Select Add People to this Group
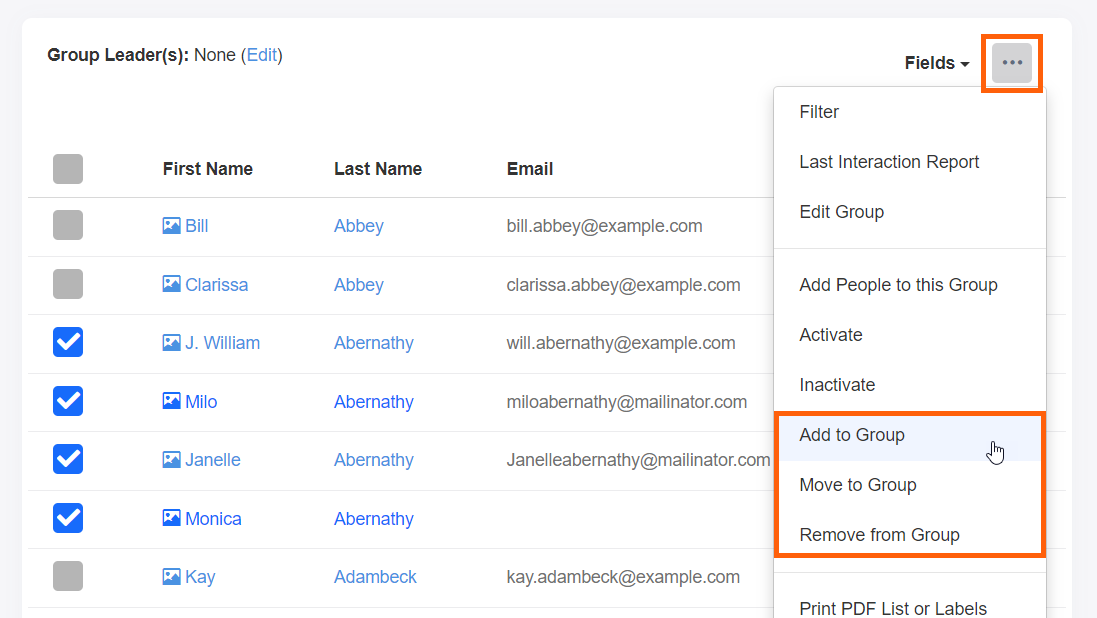 898,284
